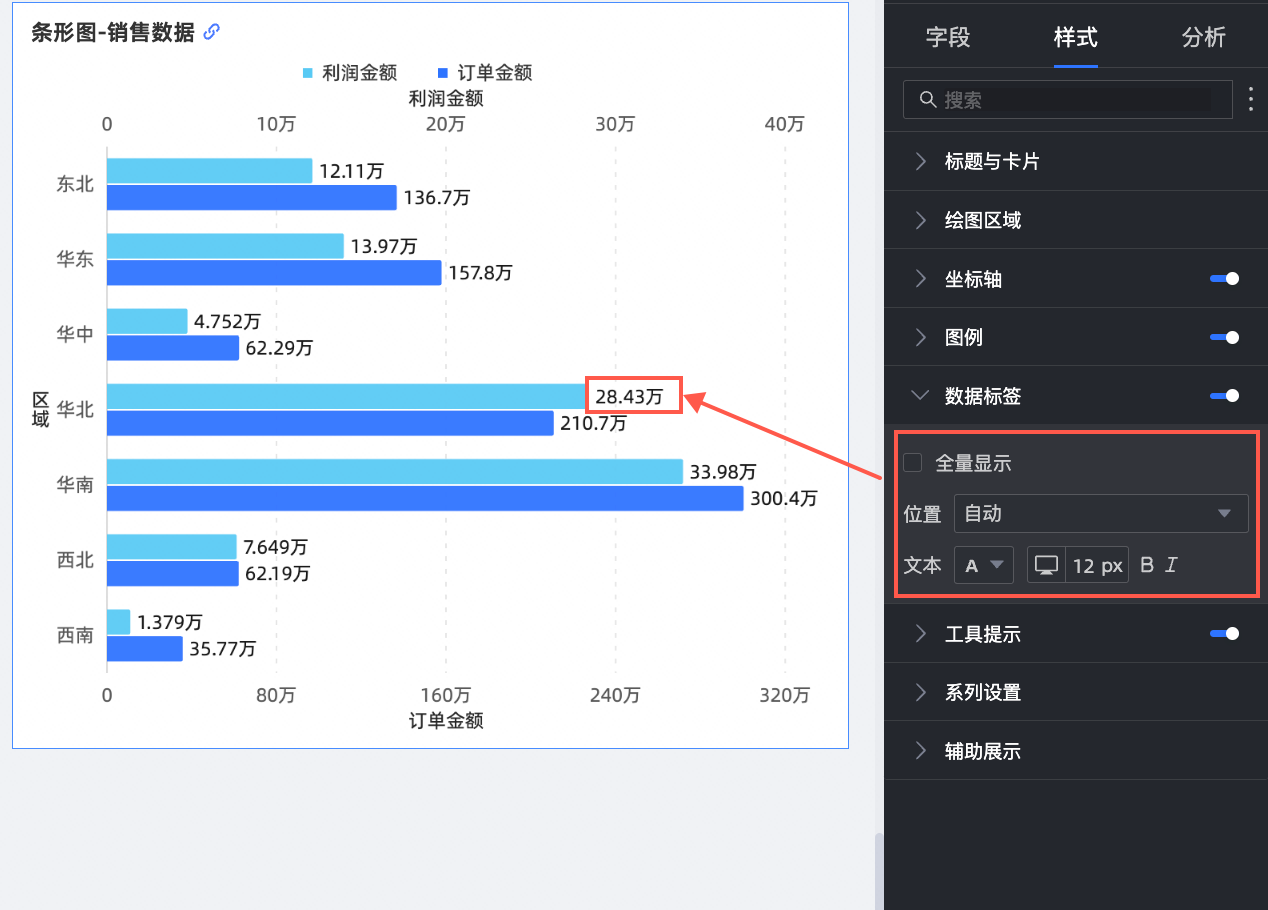Viewport: 1268px width, 910px height.
Task: Expand the 标题与卡片 section
Action: coord(991,162)
